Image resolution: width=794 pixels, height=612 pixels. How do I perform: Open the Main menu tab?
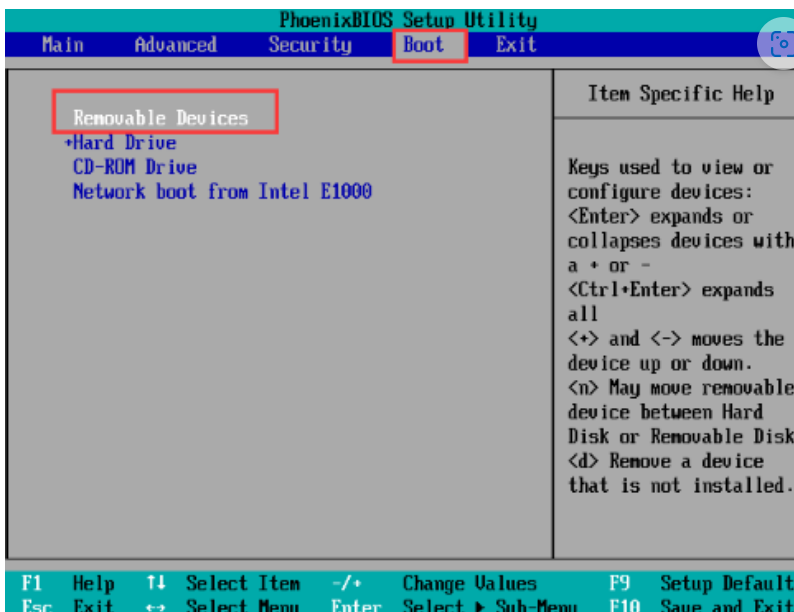coord(63,45)
